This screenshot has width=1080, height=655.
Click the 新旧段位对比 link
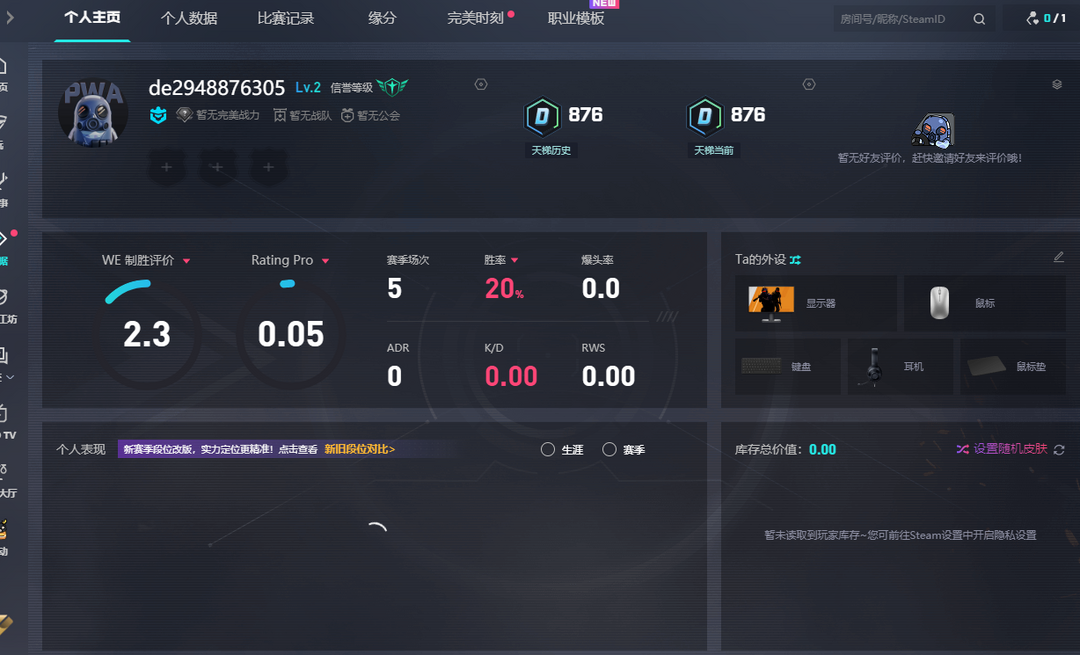click(x=359, y=450)
